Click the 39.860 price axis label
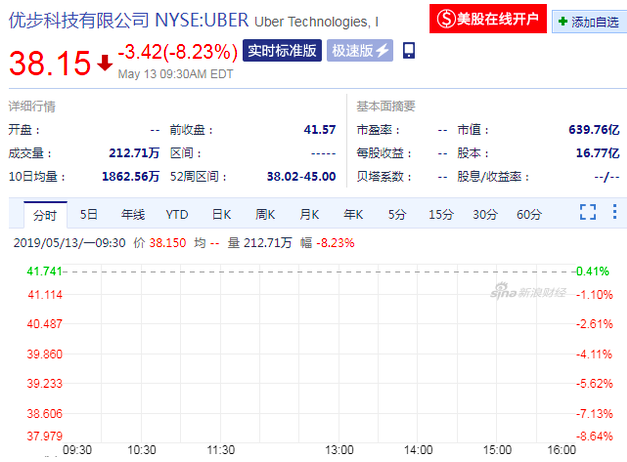 tap(44, 354)
